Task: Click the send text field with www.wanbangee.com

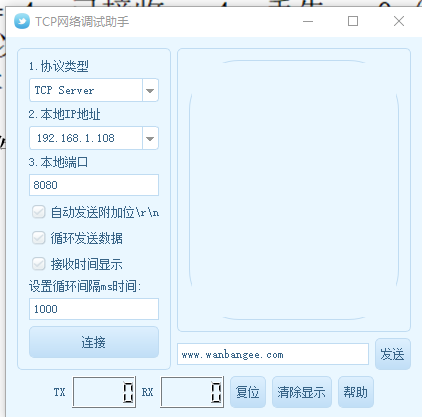Action: click(x=273, y=354)
